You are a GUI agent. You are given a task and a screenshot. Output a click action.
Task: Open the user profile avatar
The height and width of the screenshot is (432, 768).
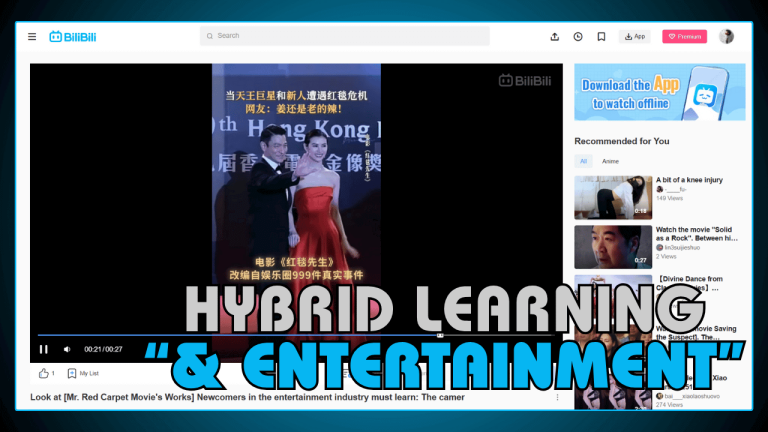(726, 37)
